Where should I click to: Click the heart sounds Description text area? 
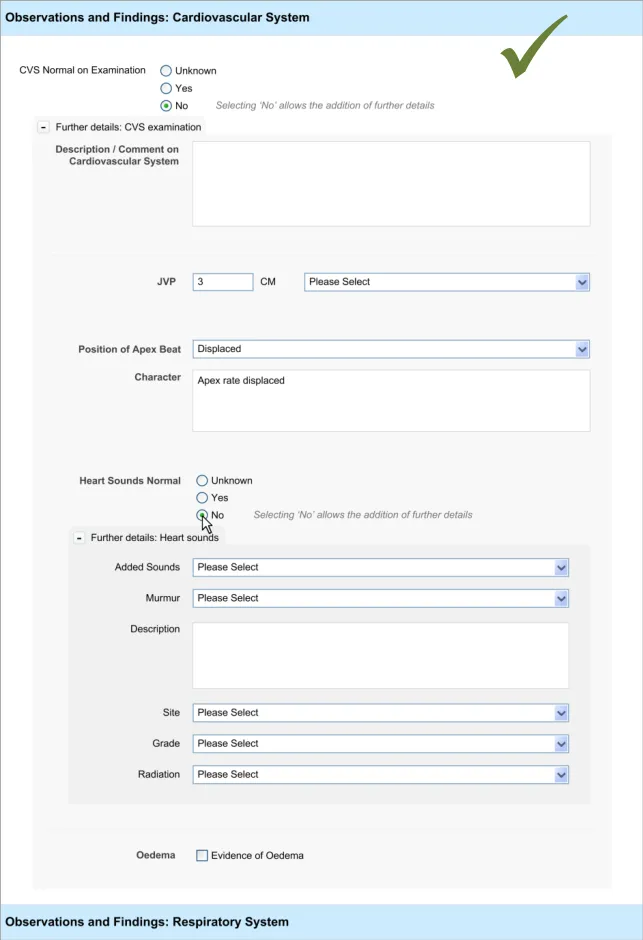[380, 655]
